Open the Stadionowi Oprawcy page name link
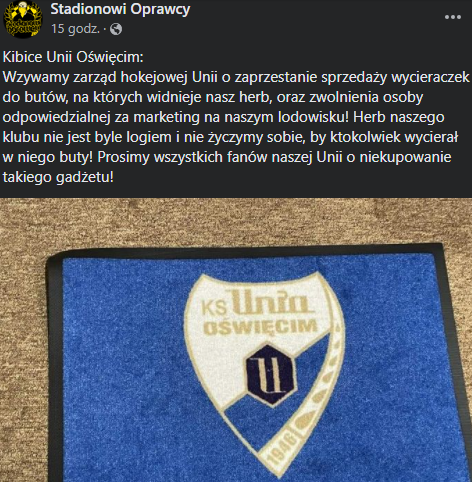The height and width of the screenshot is (482, 472). click(120, 9)
